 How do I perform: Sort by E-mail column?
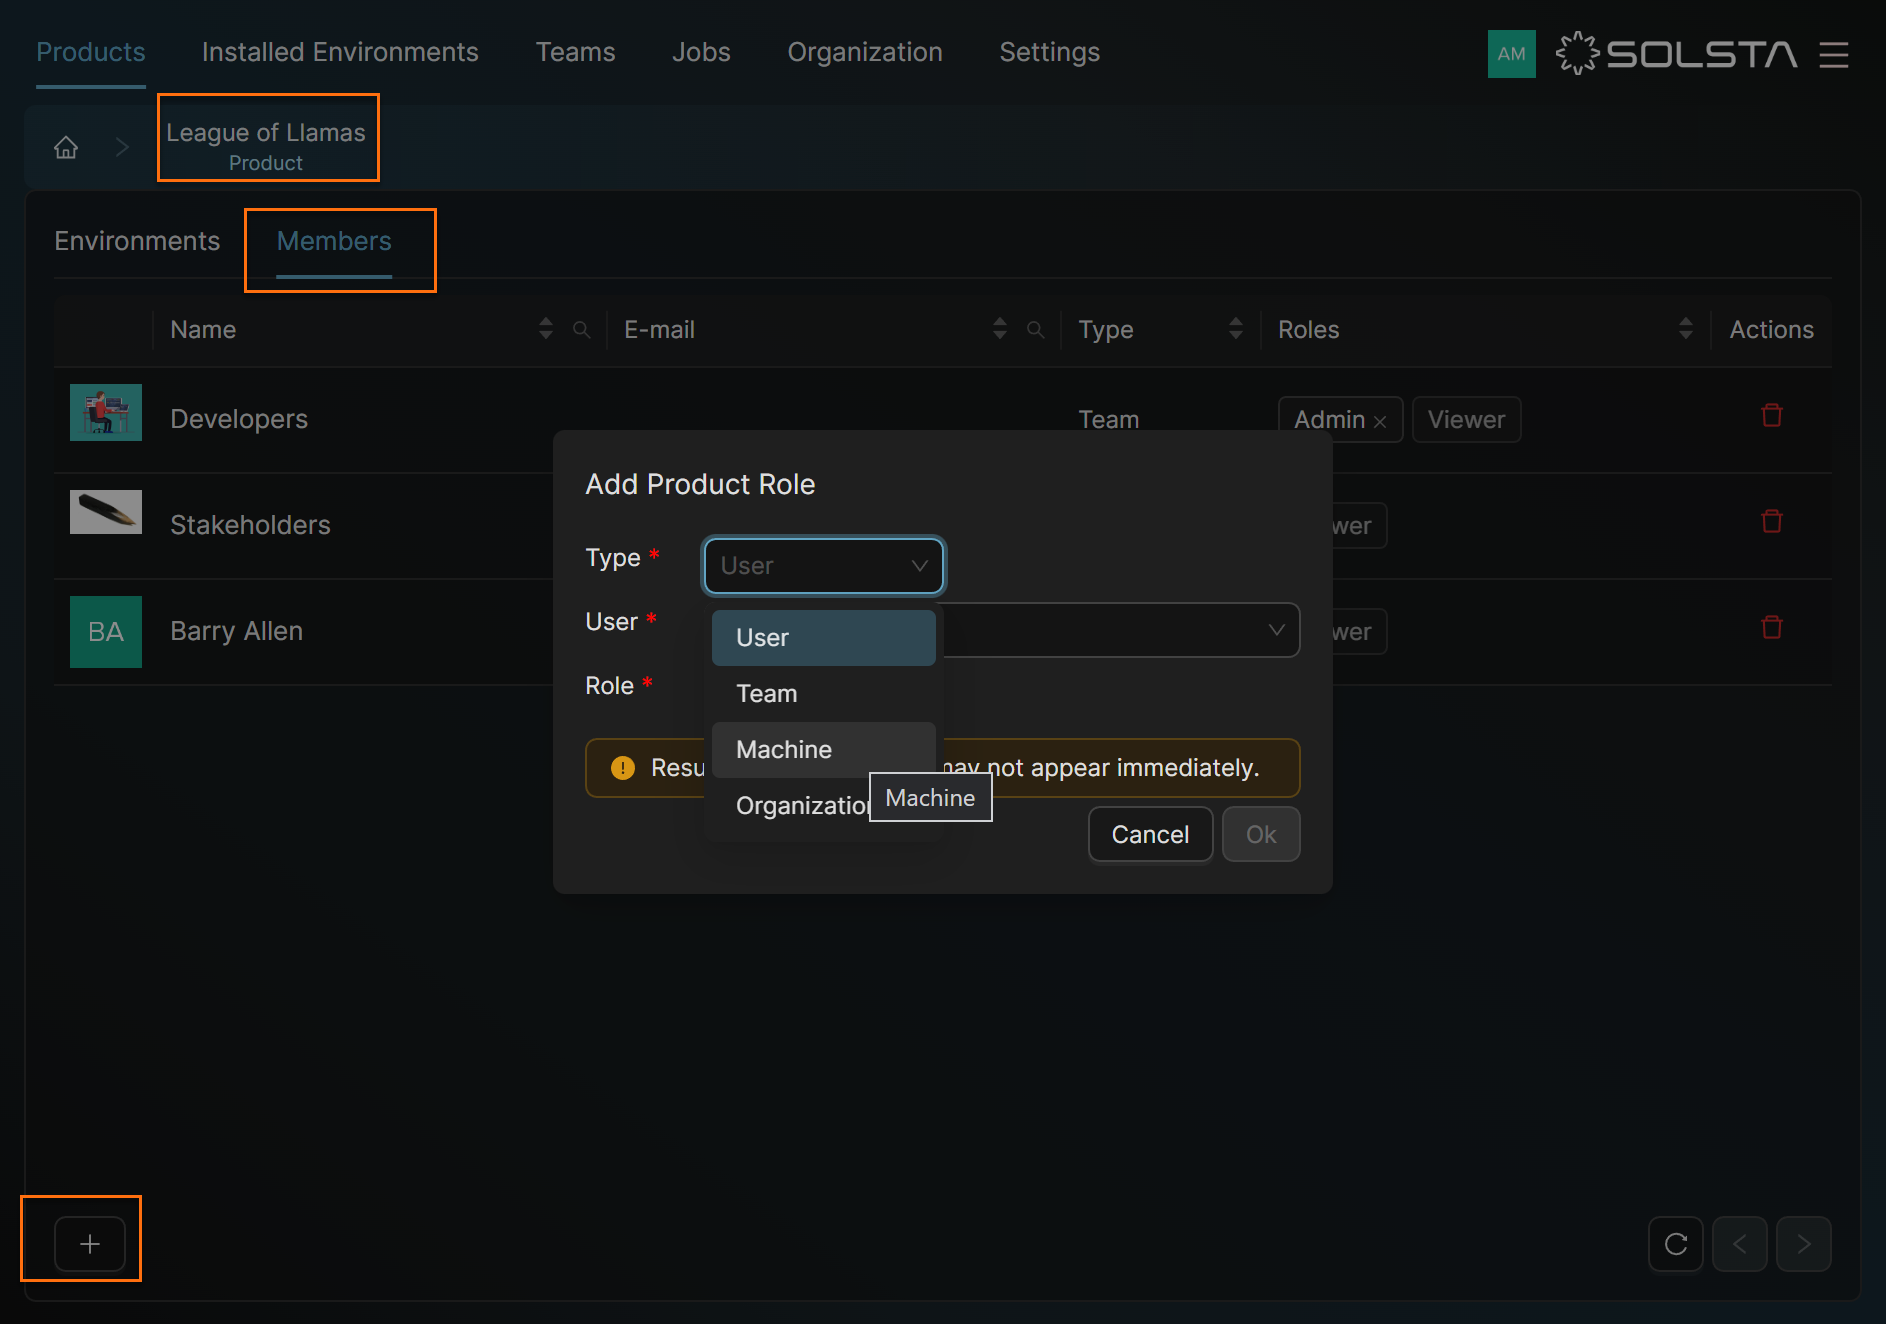coord(999,329)
